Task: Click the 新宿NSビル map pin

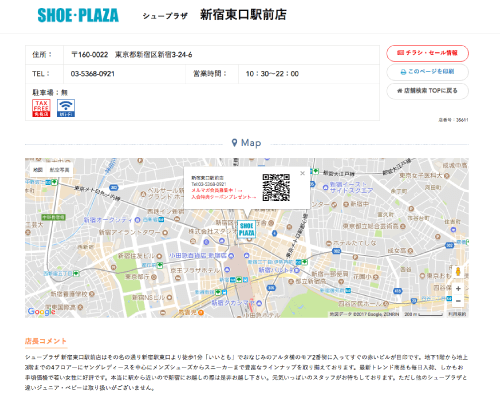Action: (169, 297)
